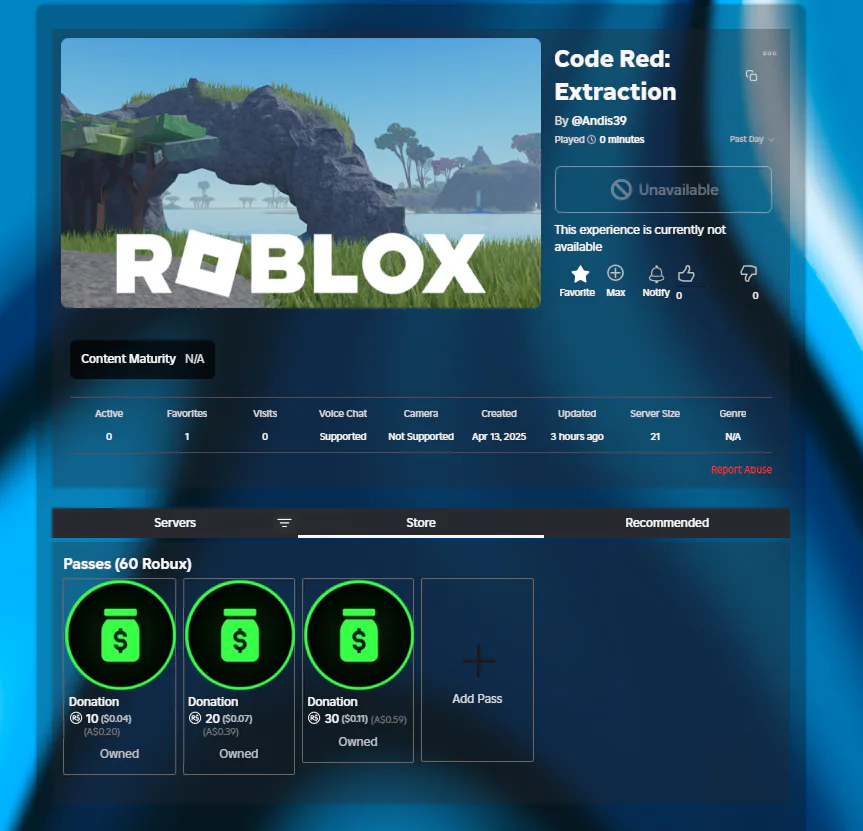The image size is (863, 831).
Task: Click the thumbs up like icon
Action: 686,274
